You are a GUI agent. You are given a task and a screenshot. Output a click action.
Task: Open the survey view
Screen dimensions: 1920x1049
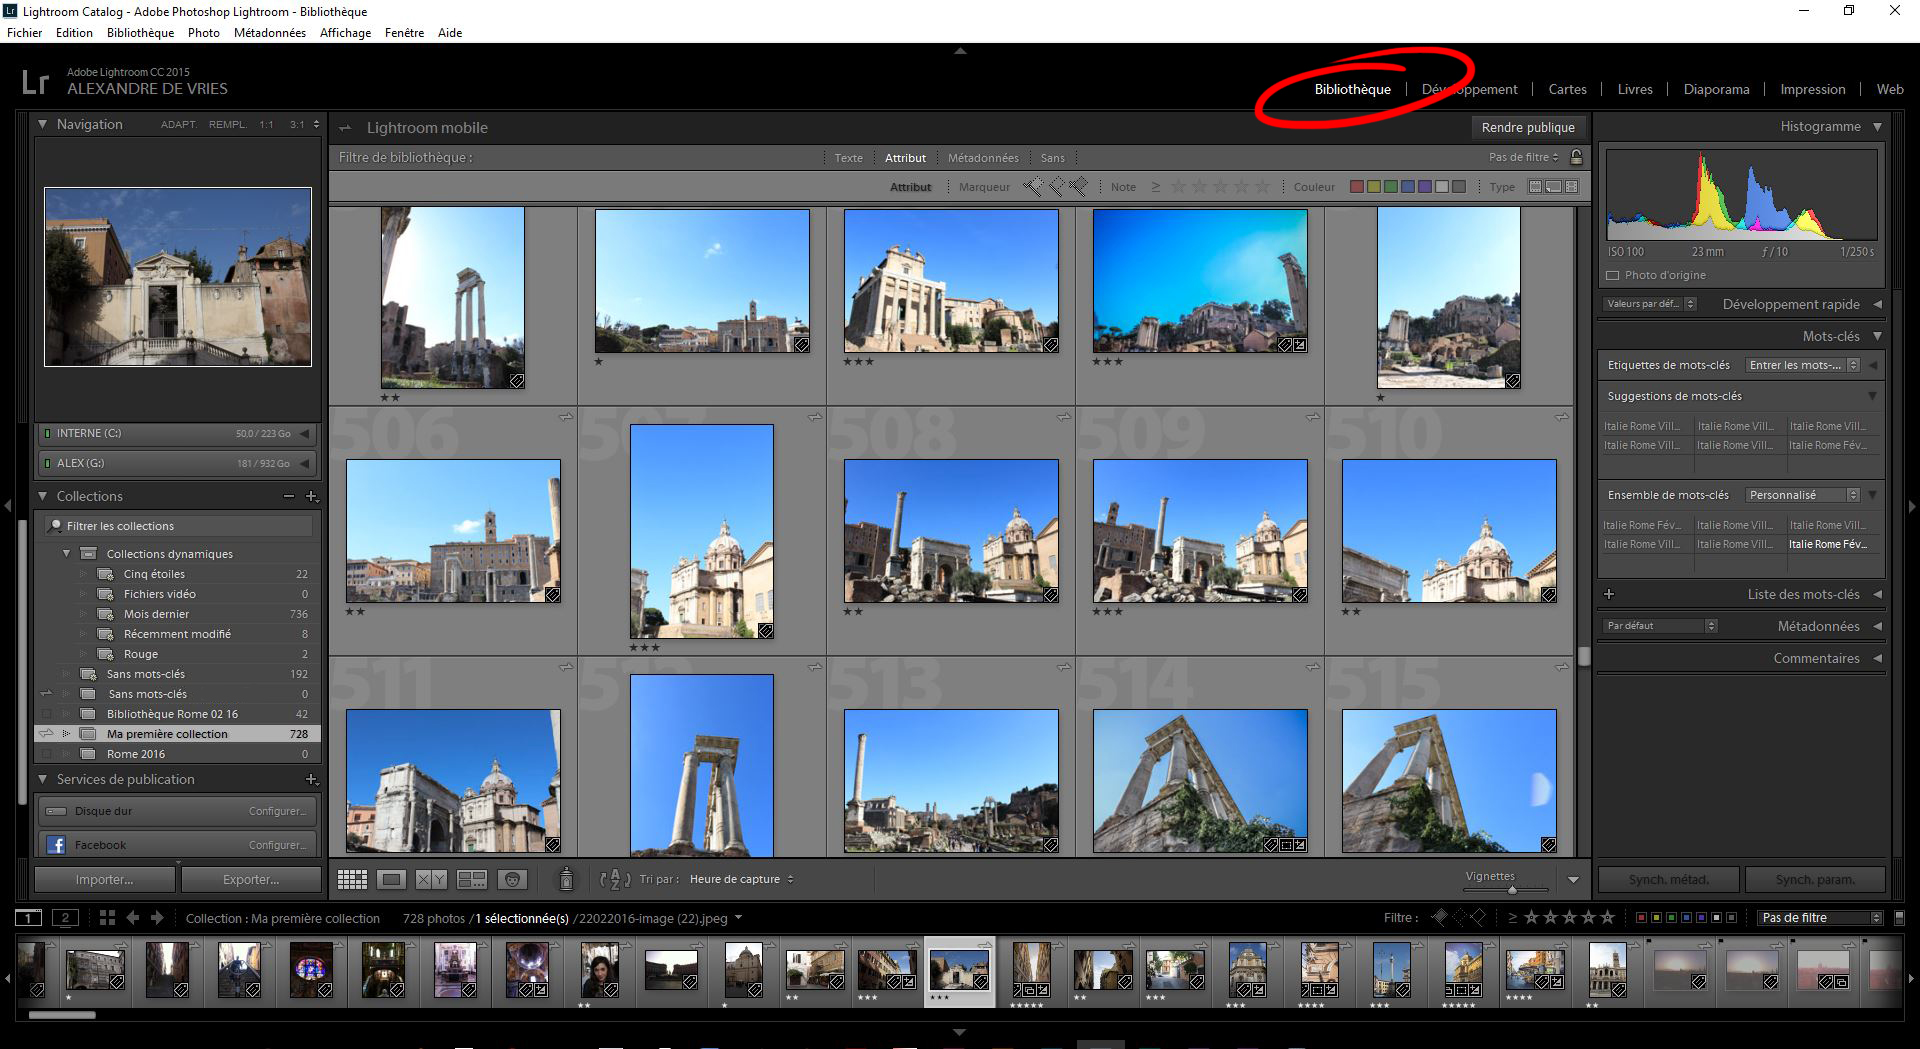(471, 880)
